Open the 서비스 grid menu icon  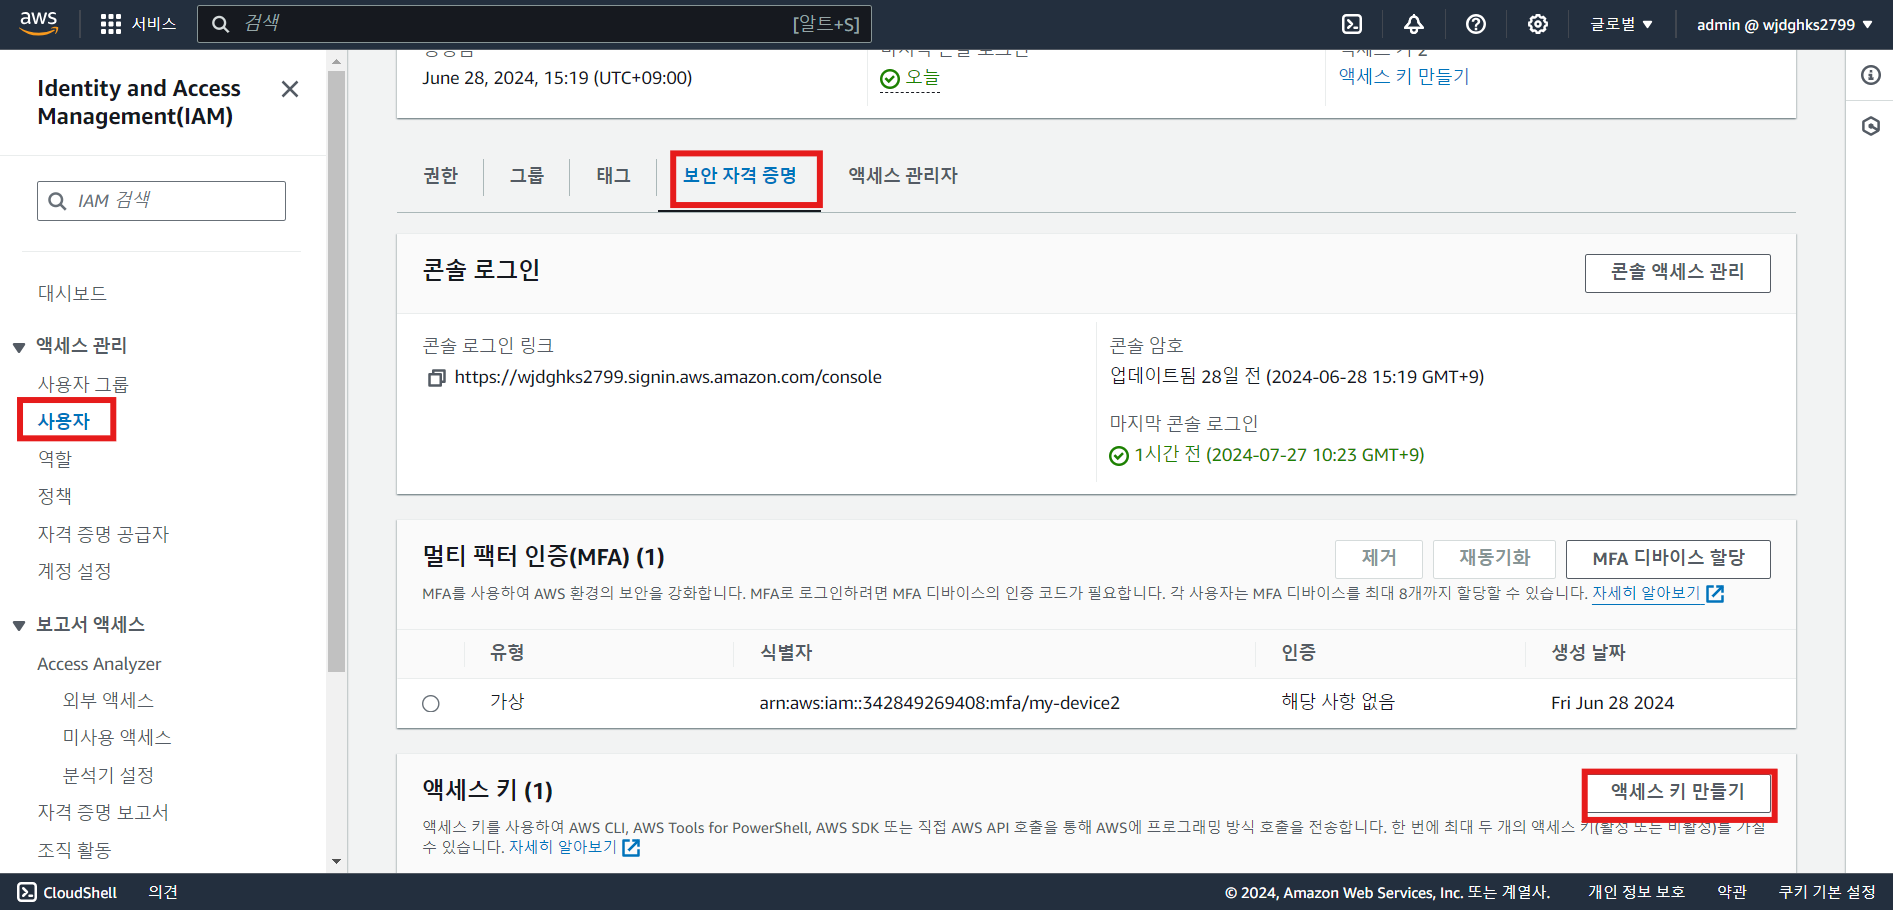[111, 24]
